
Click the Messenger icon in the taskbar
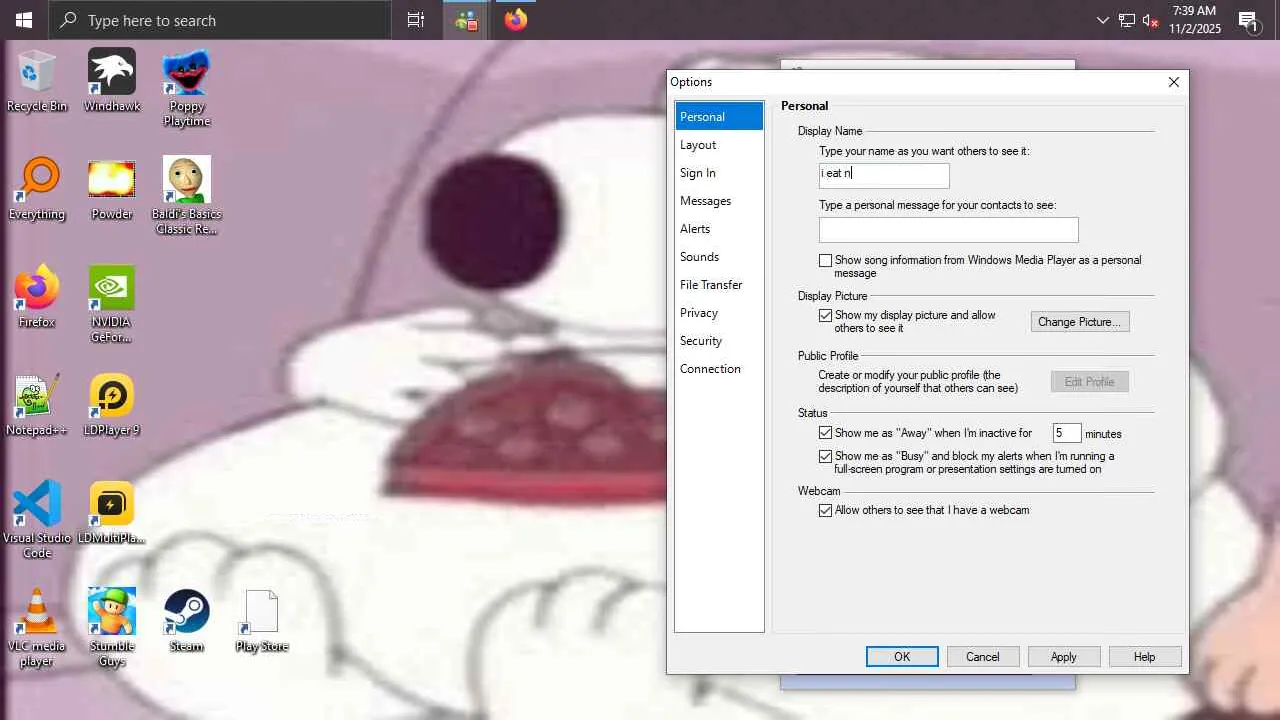(466, 20)
